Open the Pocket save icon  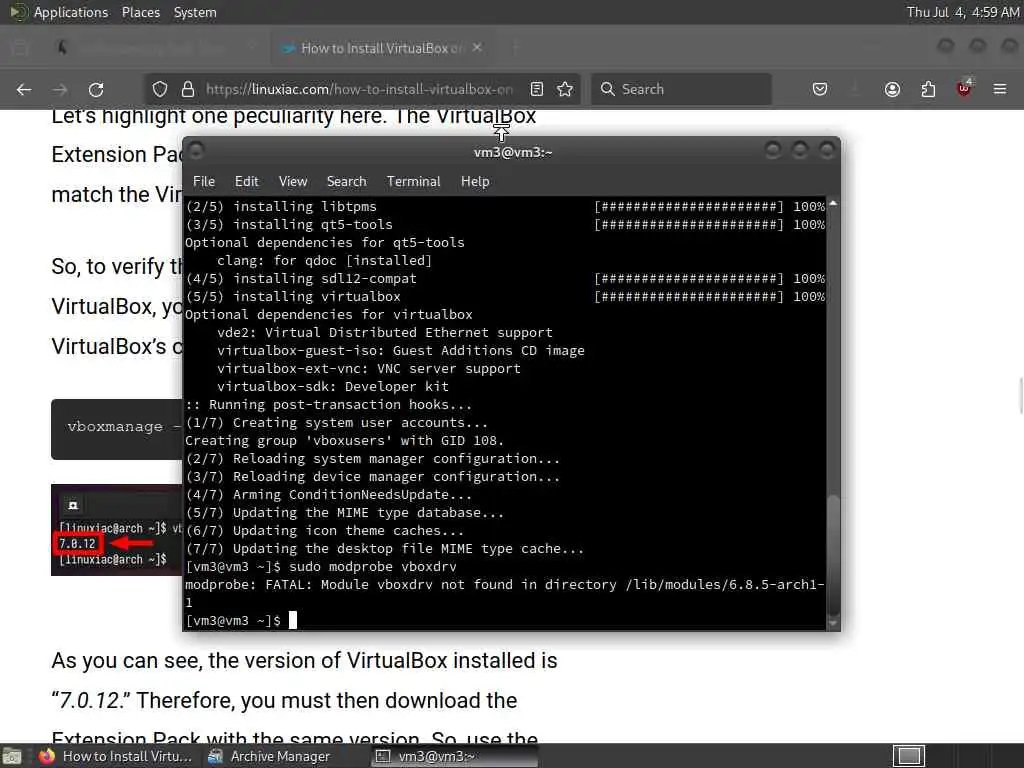(820, 89)
